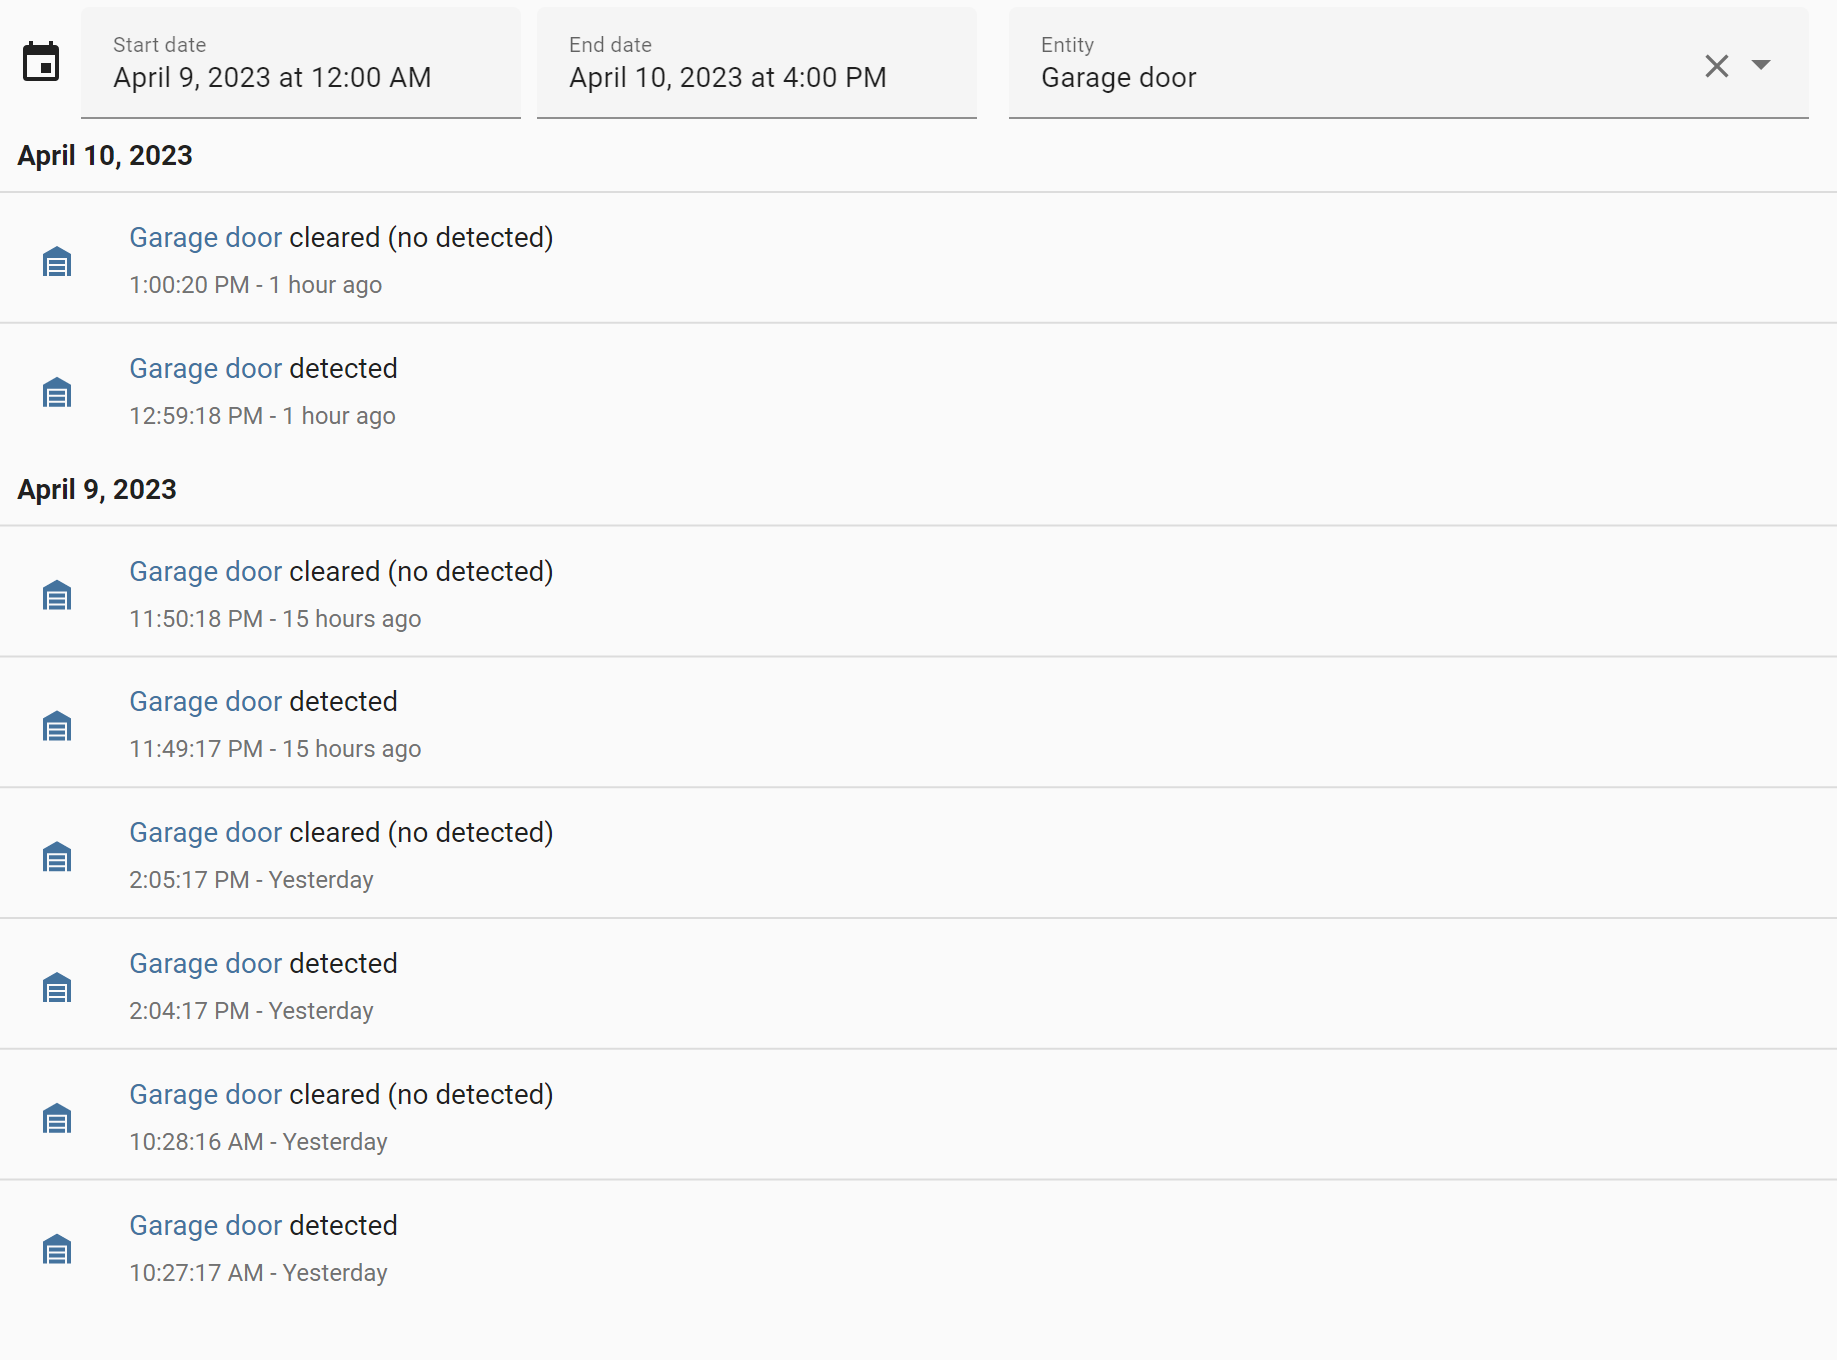Click garage door icon for 11:50:18 PM cleared event
1837x1360 pixels.
[x=57, y=594]
